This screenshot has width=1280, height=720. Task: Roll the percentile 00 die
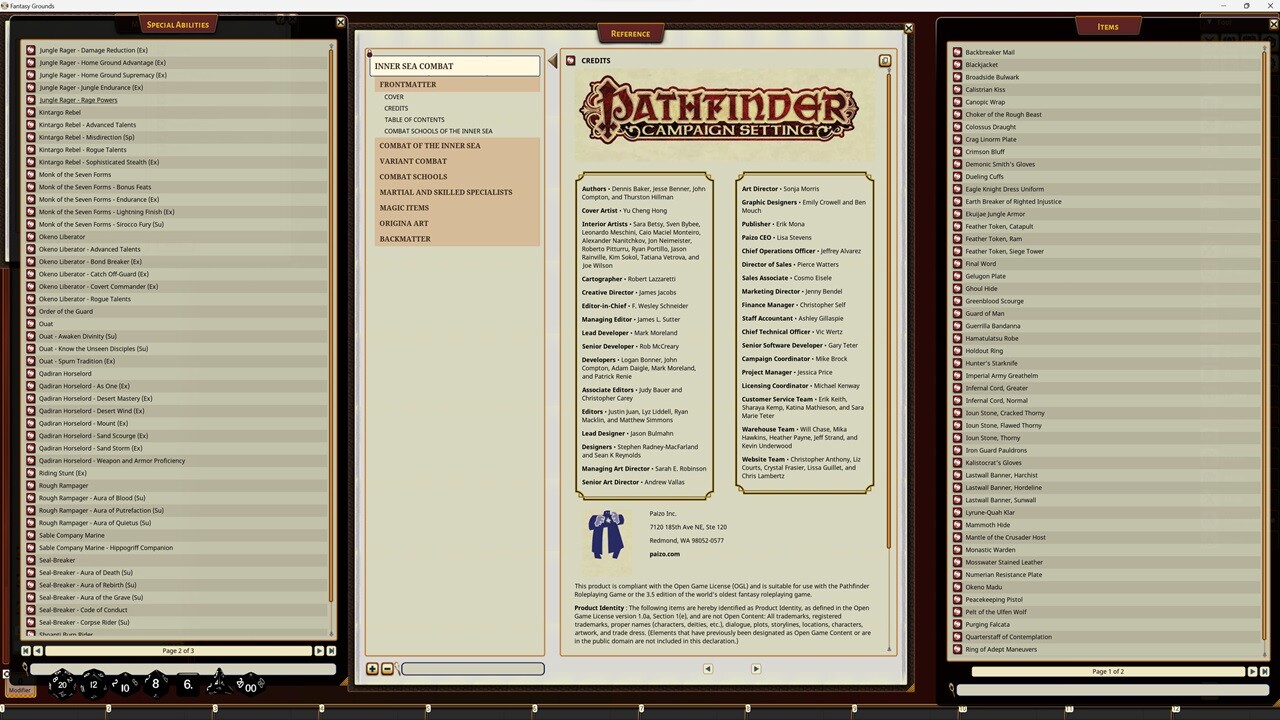point(250,686)
